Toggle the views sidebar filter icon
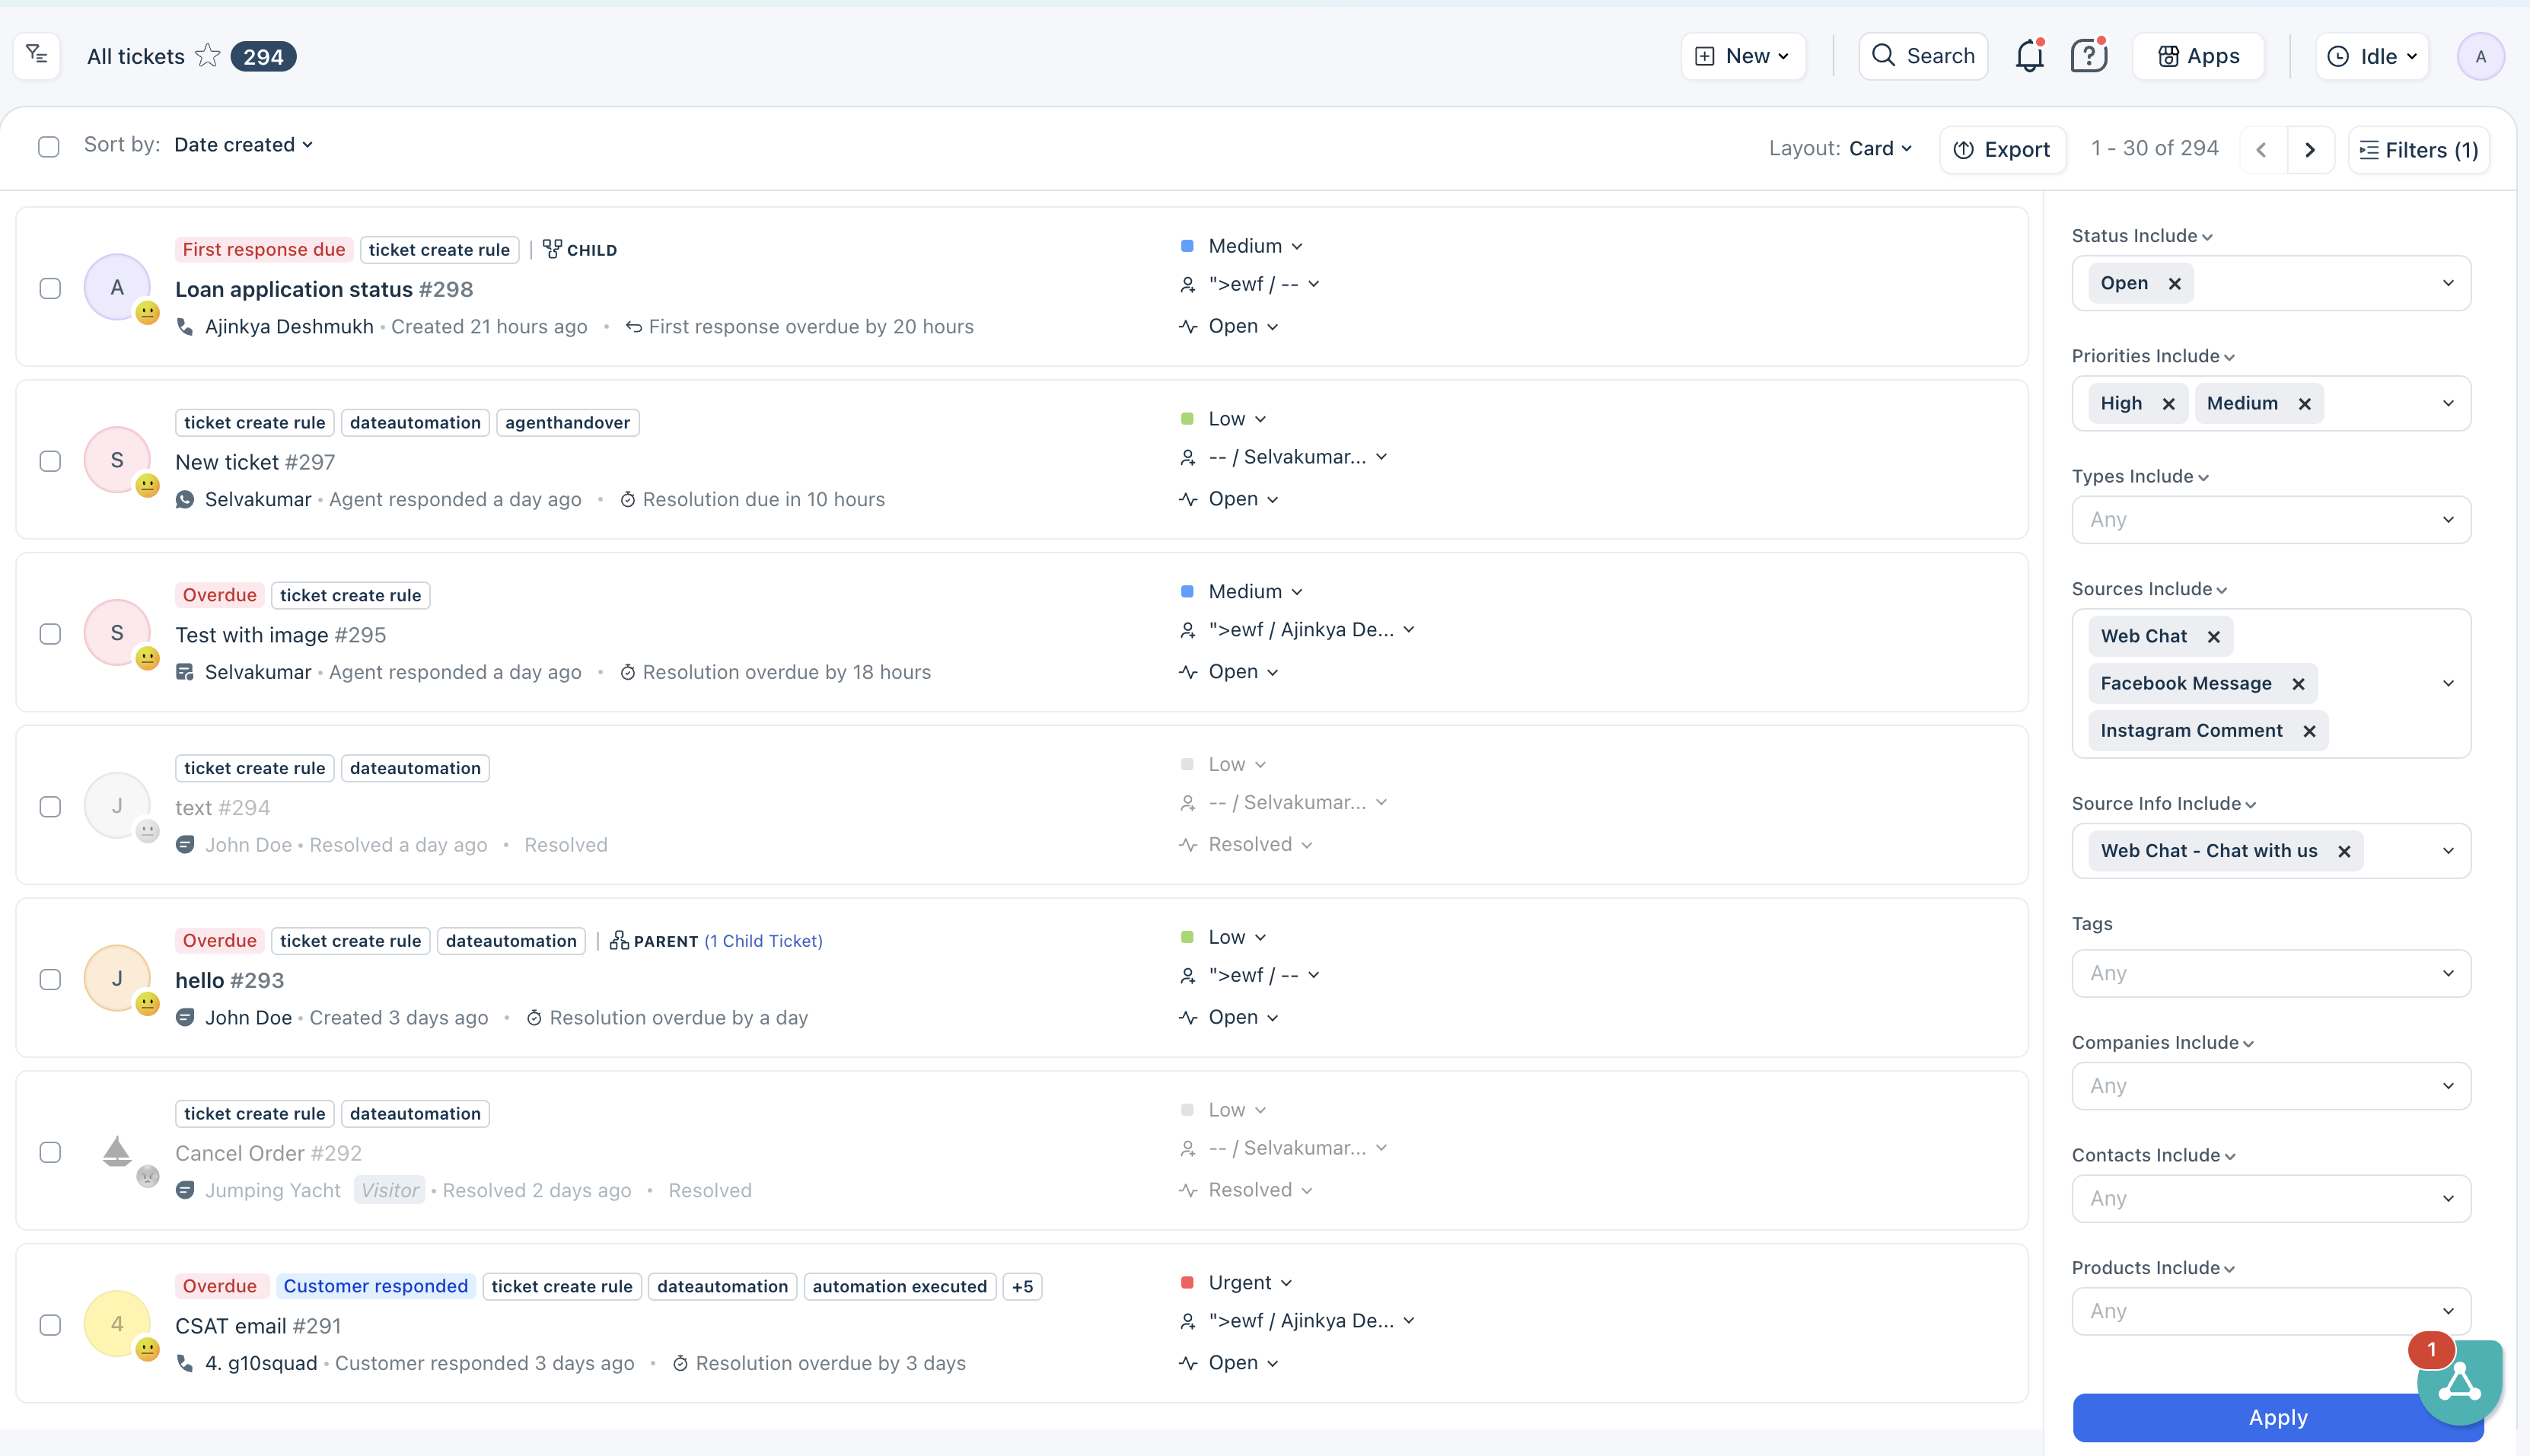This screenshot has height=1456, width=2530. 37,55
